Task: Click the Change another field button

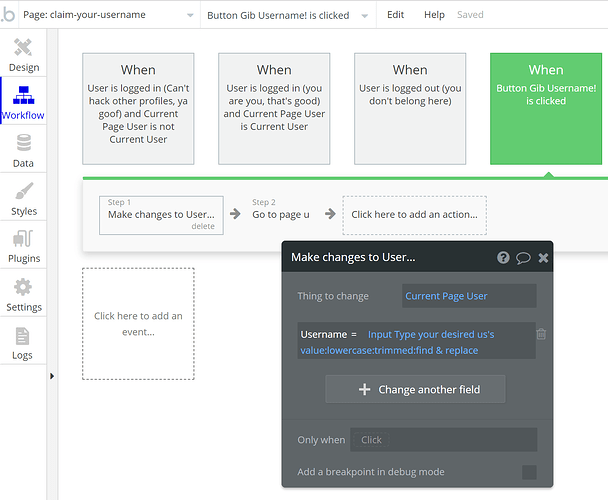Action: 415,389
